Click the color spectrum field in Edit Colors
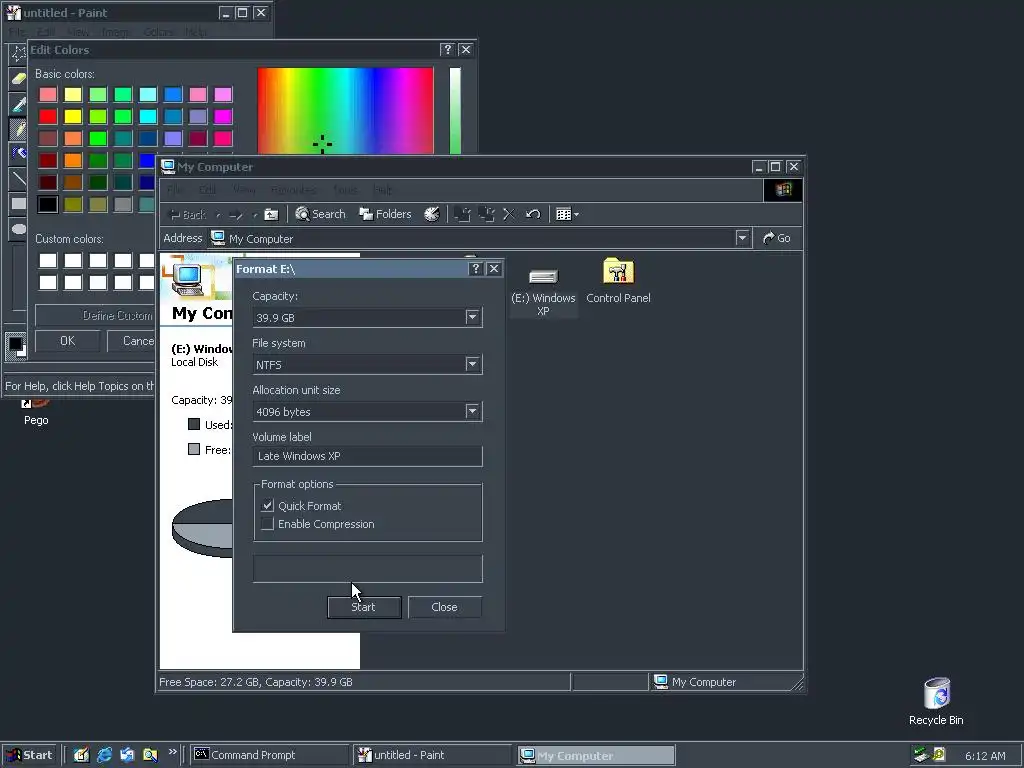This screenshot has width=1024, height=768. point(345,111)
